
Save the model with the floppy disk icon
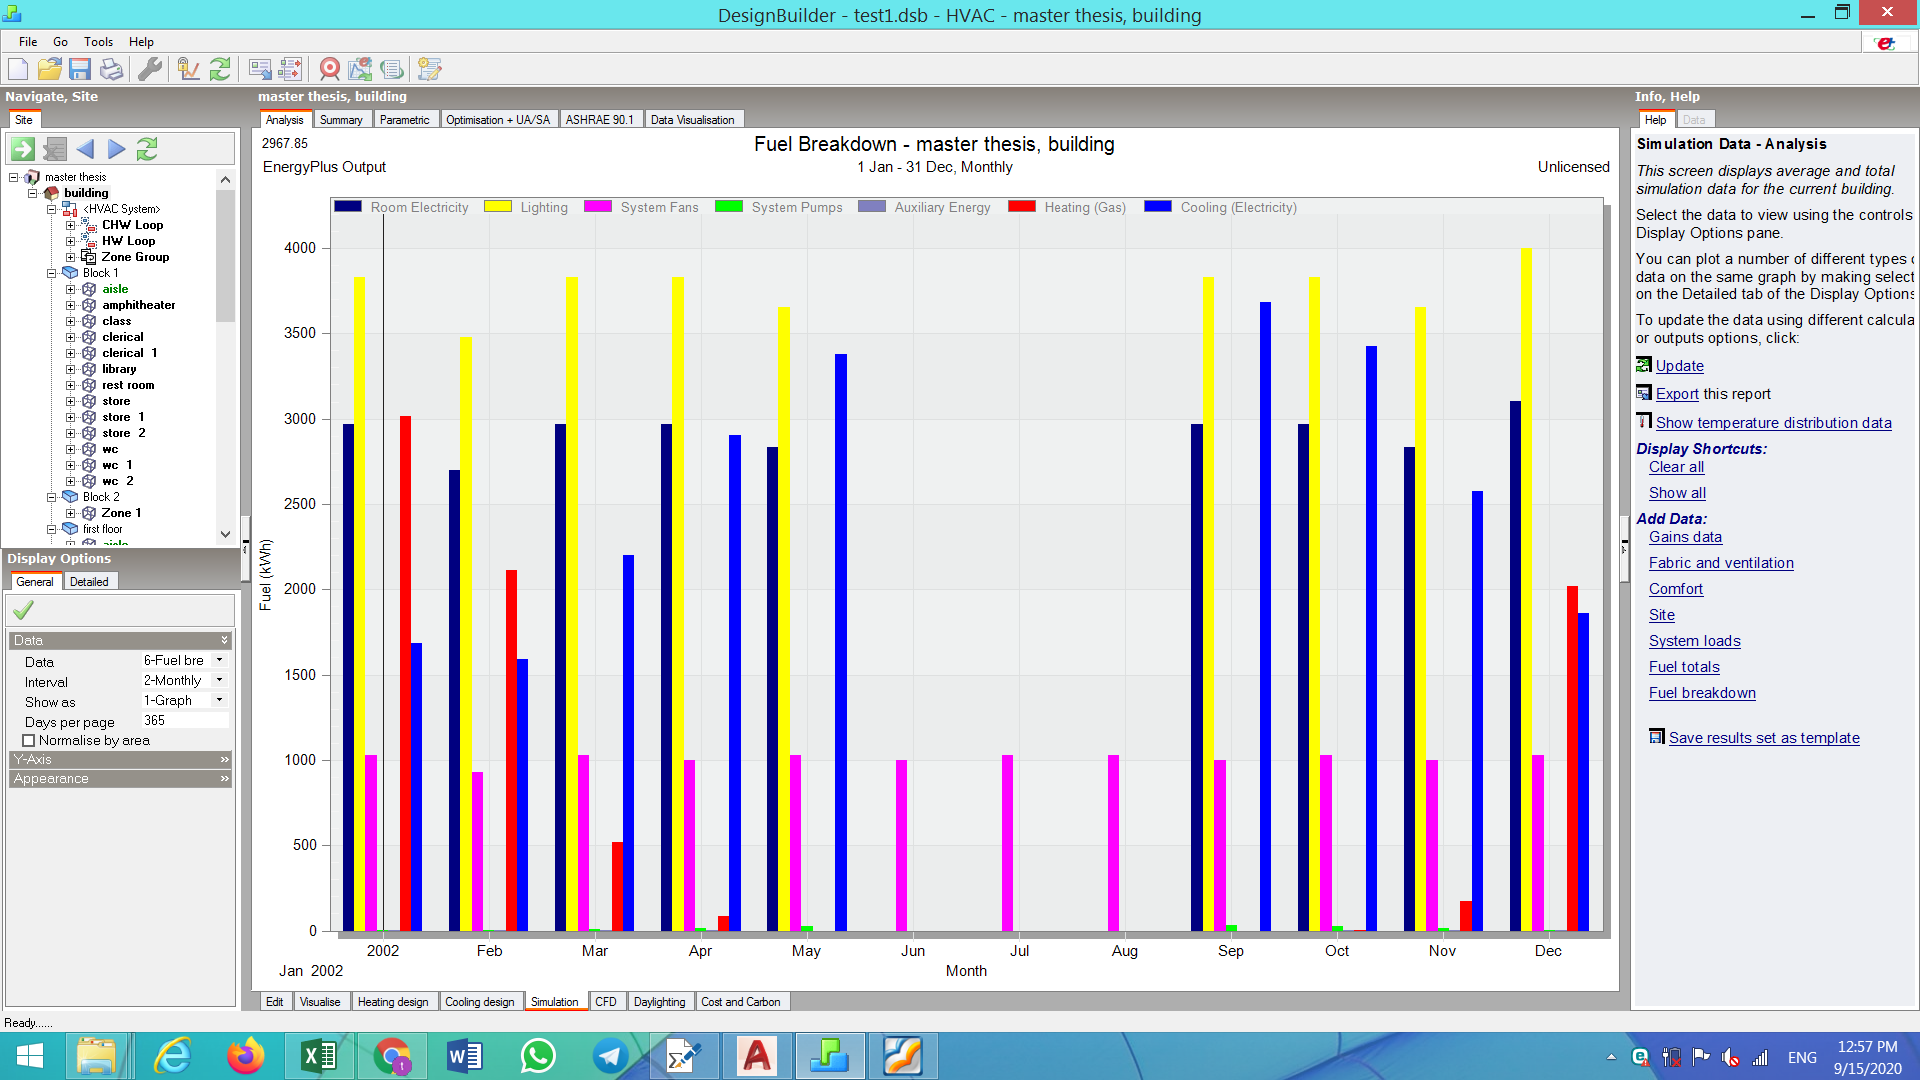coord(80,69)
